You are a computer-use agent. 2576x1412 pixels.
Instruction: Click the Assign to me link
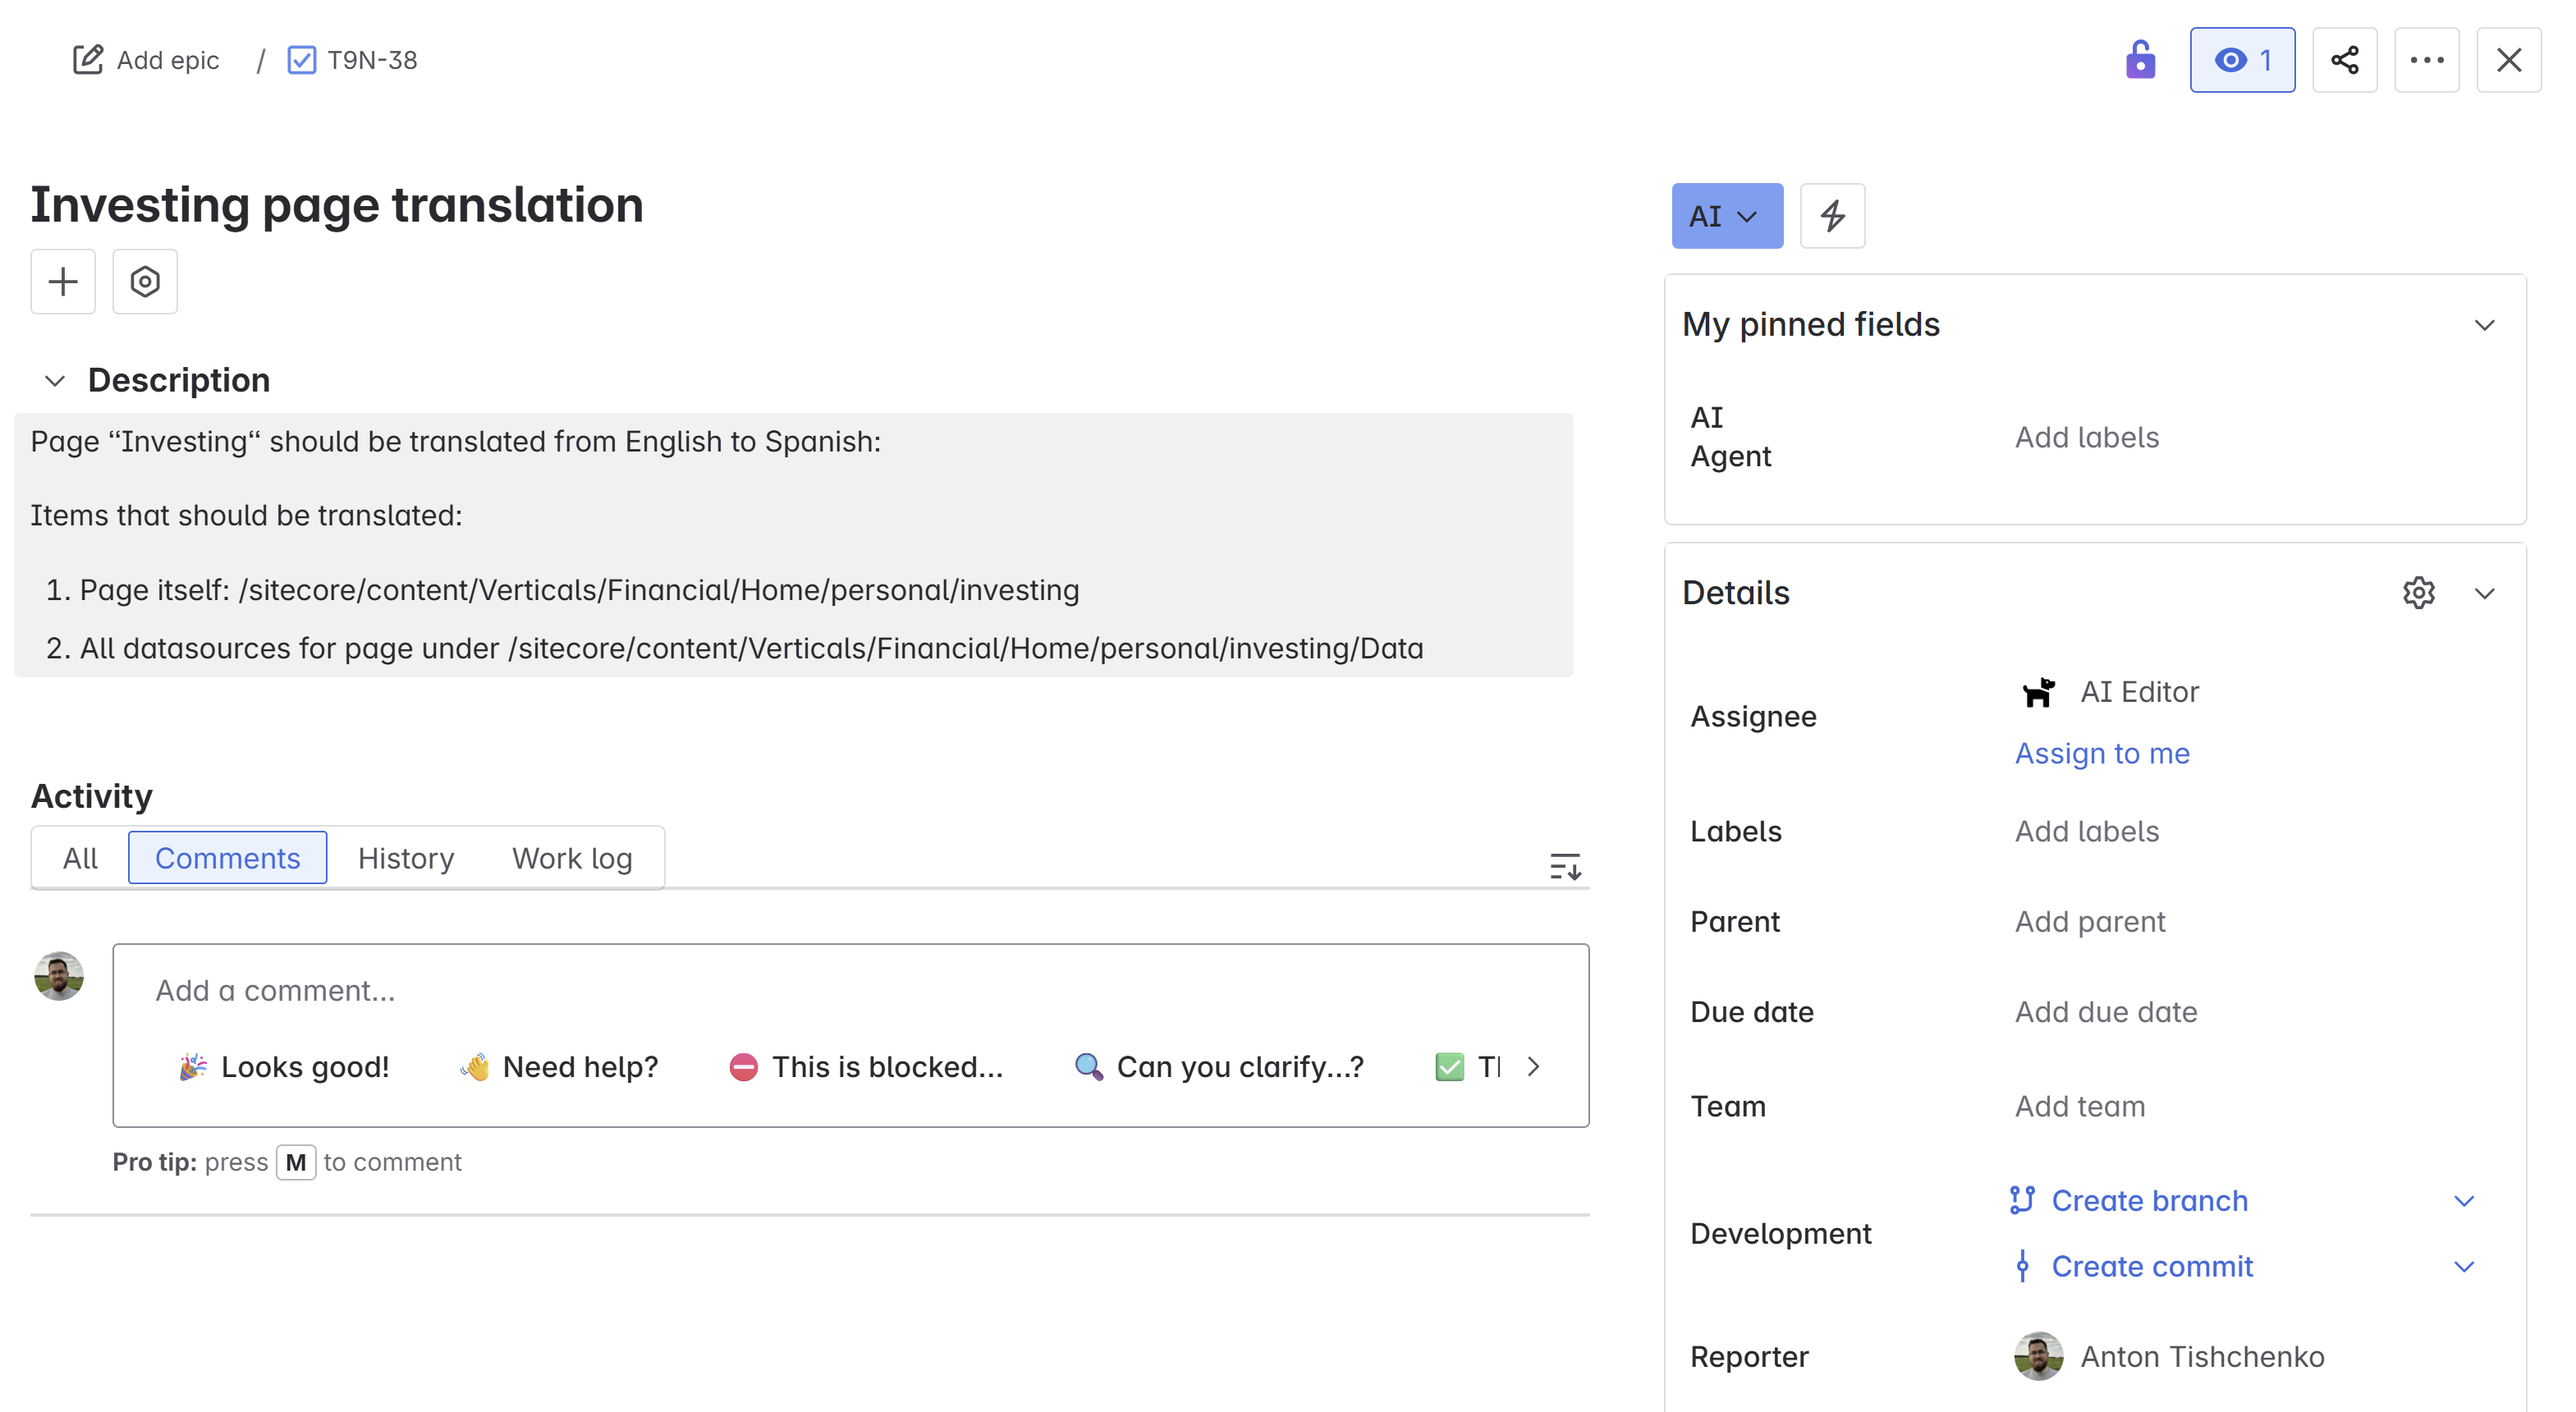pos(2101,753)
